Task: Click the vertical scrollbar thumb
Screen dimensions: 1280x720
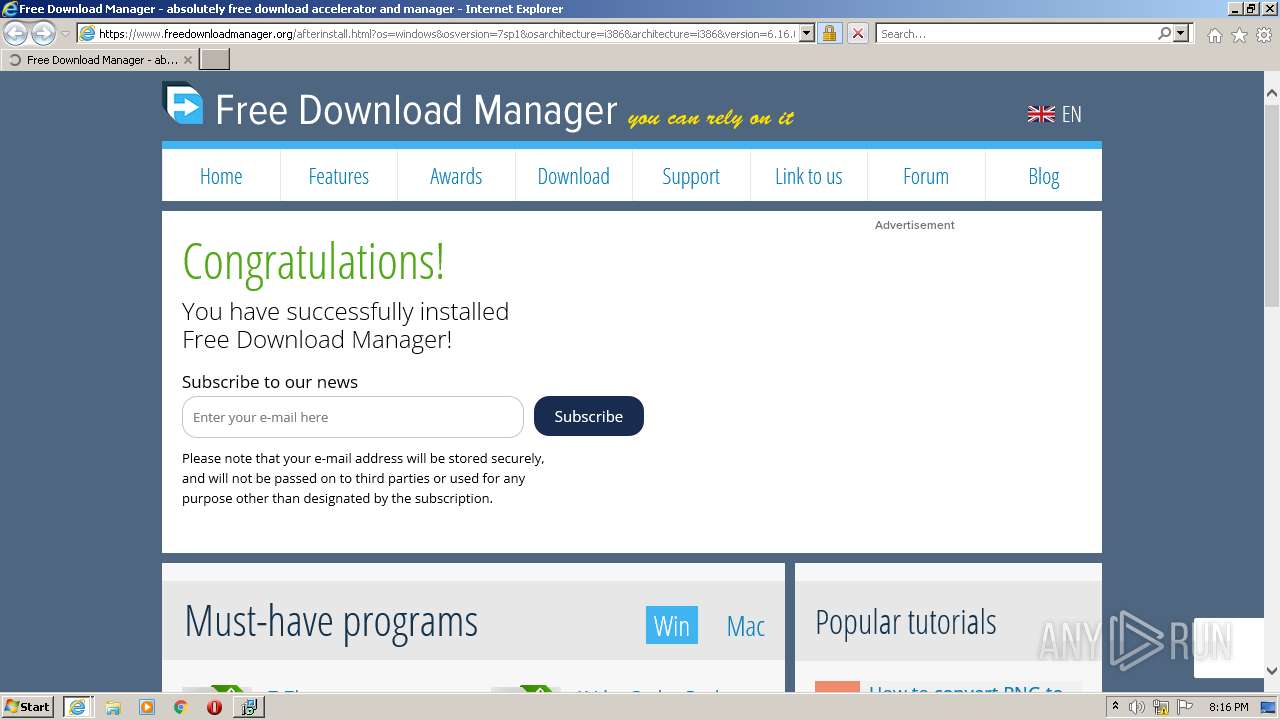Action: [1272, 205]
